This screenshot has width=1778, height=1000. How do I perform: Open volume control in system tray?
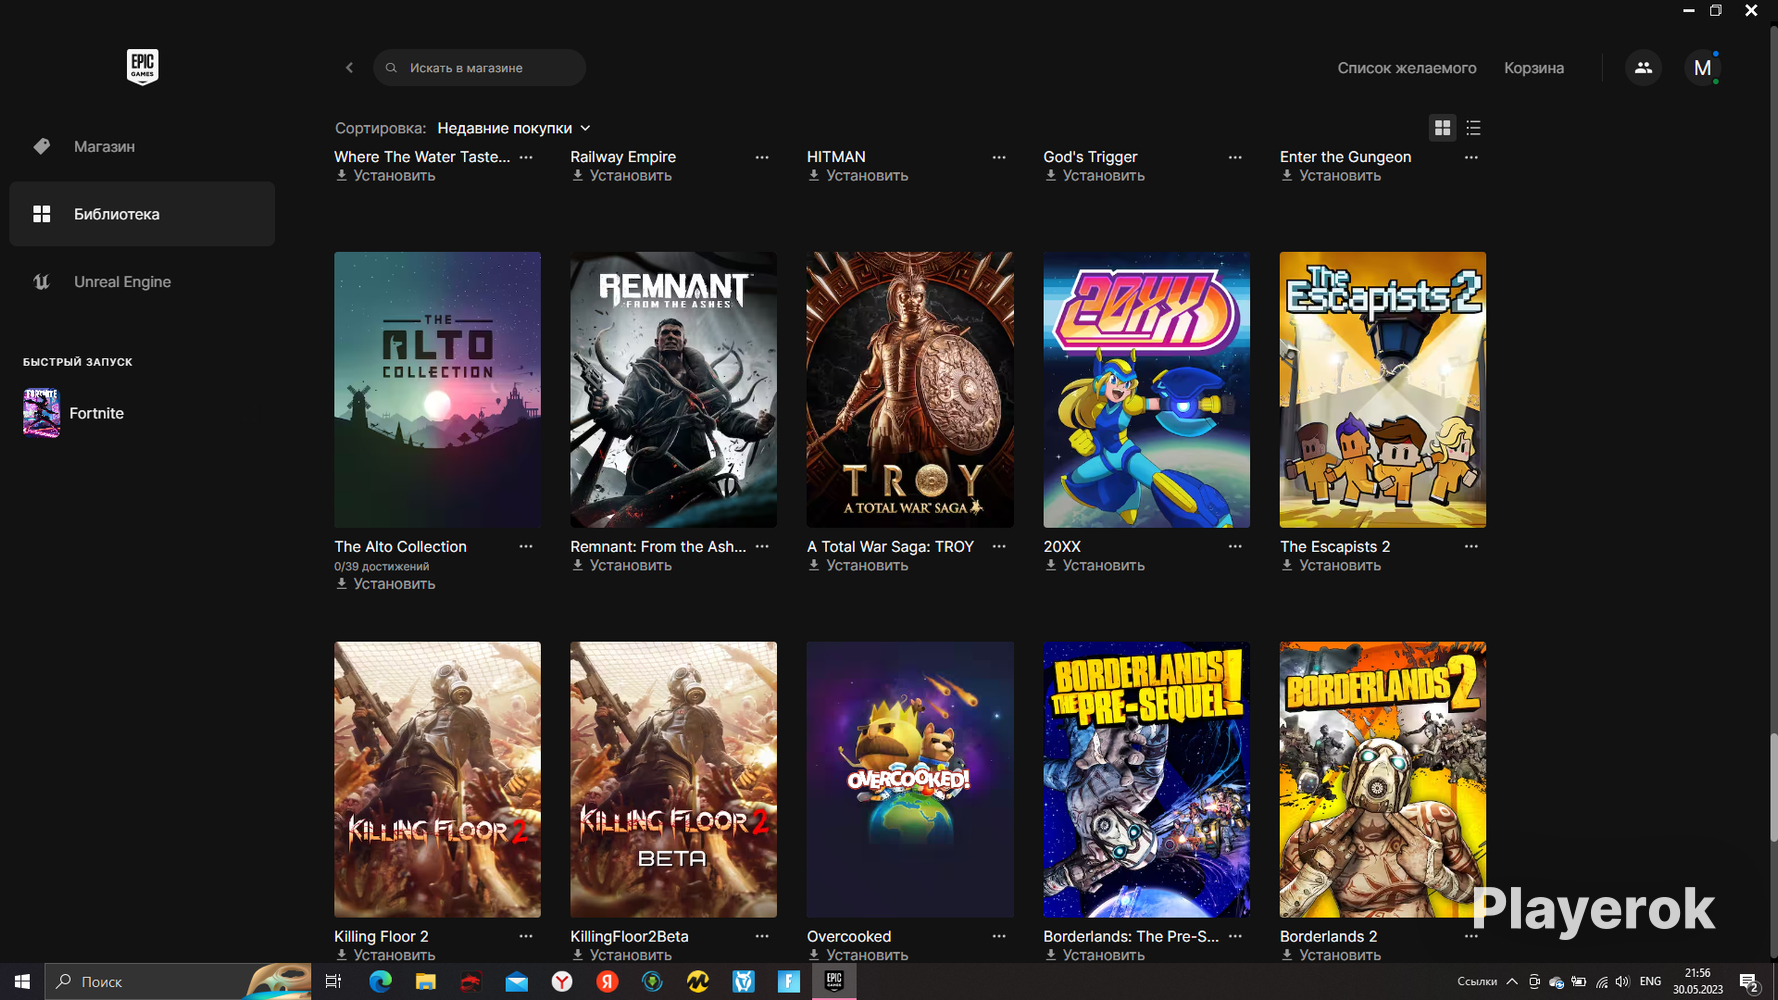1622,982
